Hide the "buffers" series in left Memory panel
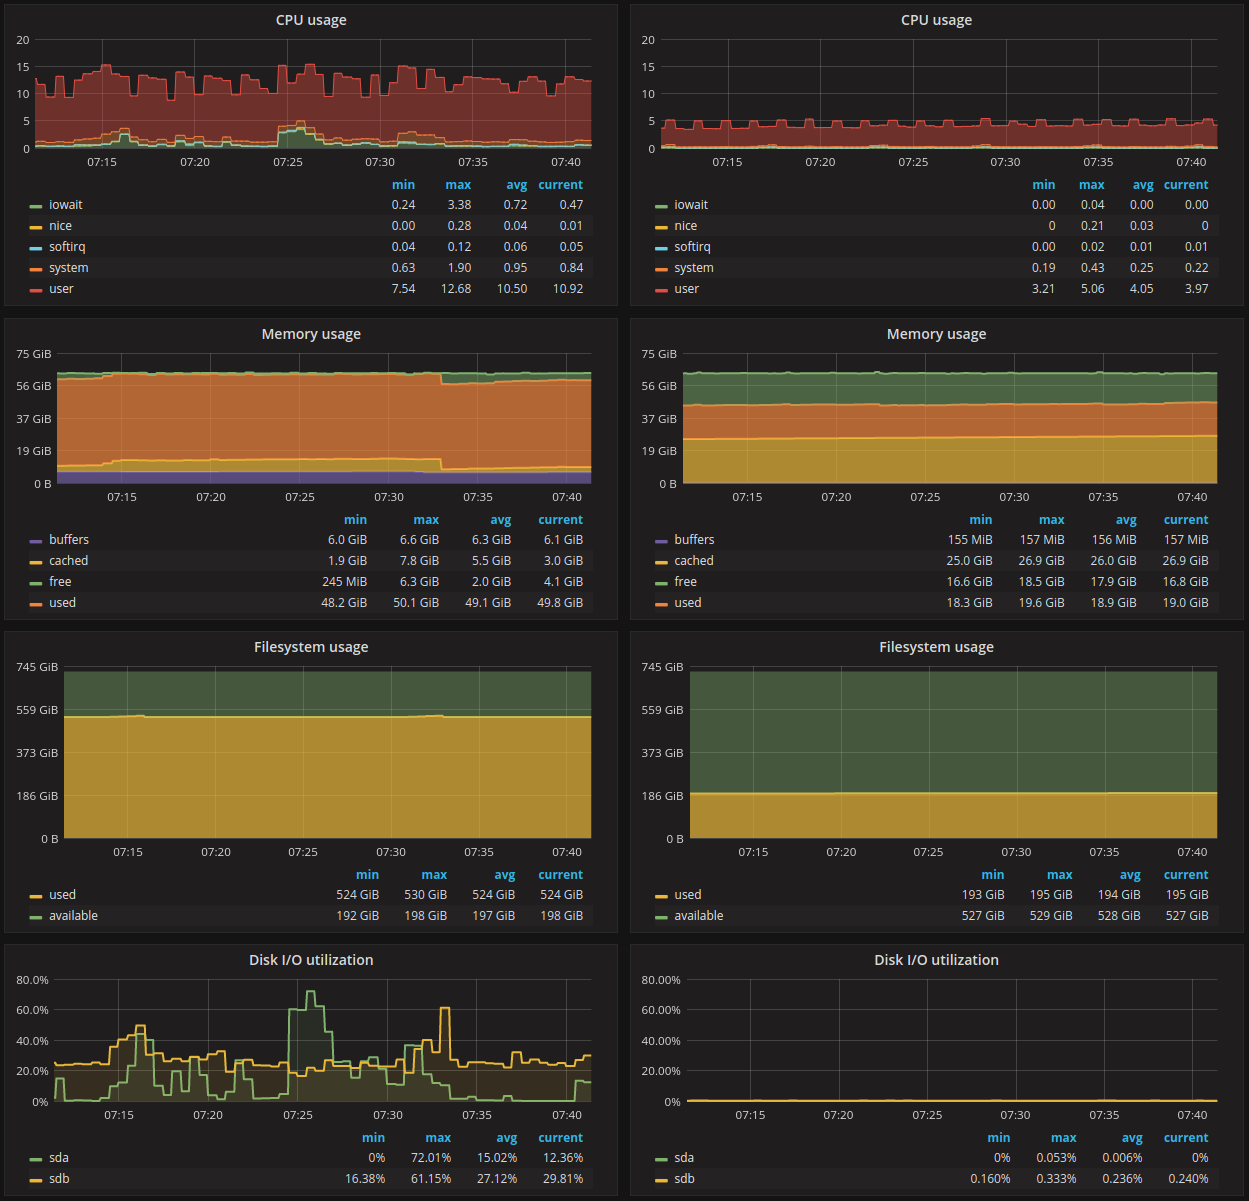This screenshot has width=1249, height=1201. point(69,539)
